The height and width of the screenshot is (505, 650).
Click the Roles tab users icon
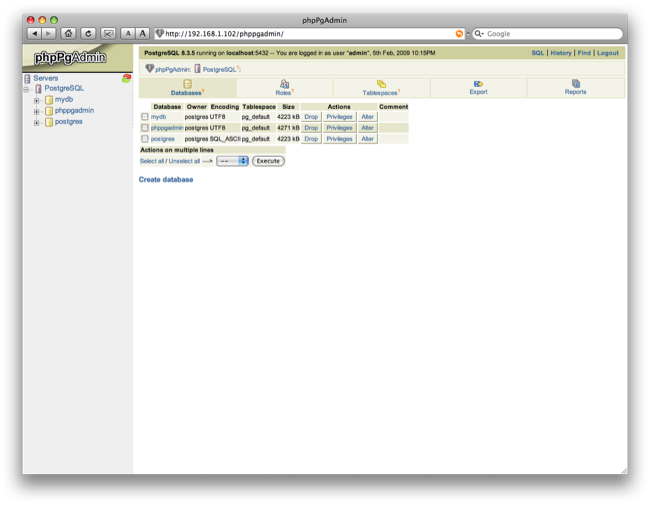(x=284, y=84)
